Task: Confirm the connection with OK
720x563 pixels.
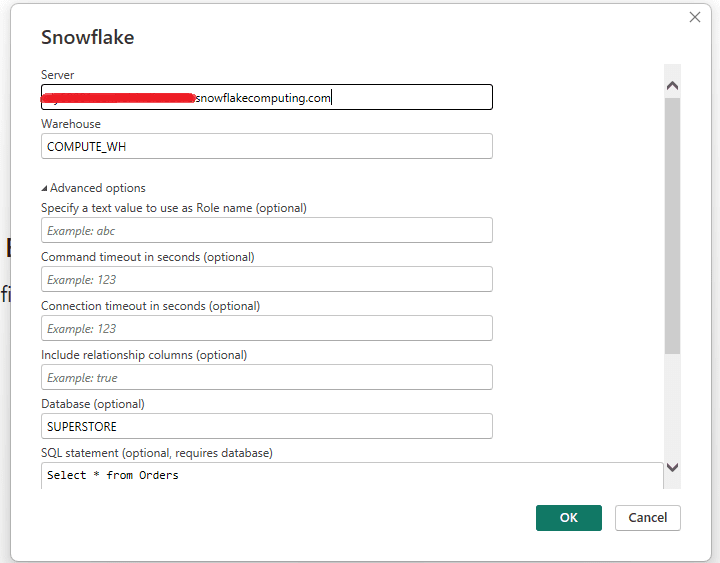Action: pyautogui.click(x=568, y=518)
